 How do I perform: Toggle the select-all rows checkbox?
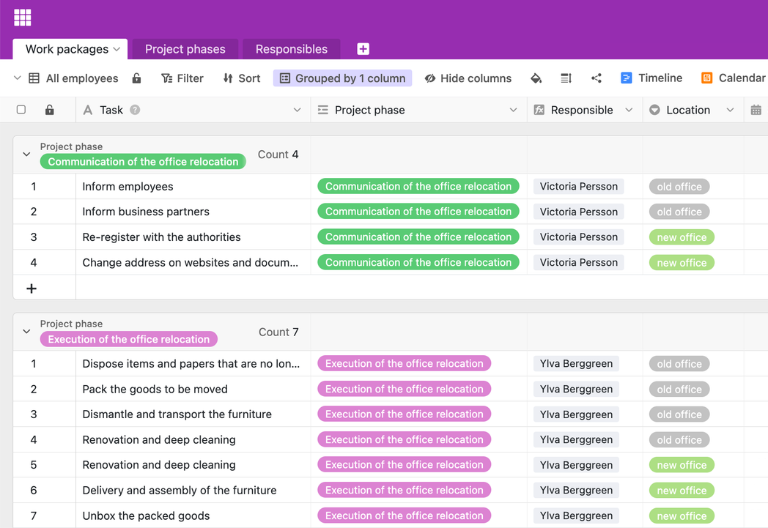pyautogui.click(x=21, y=110)
